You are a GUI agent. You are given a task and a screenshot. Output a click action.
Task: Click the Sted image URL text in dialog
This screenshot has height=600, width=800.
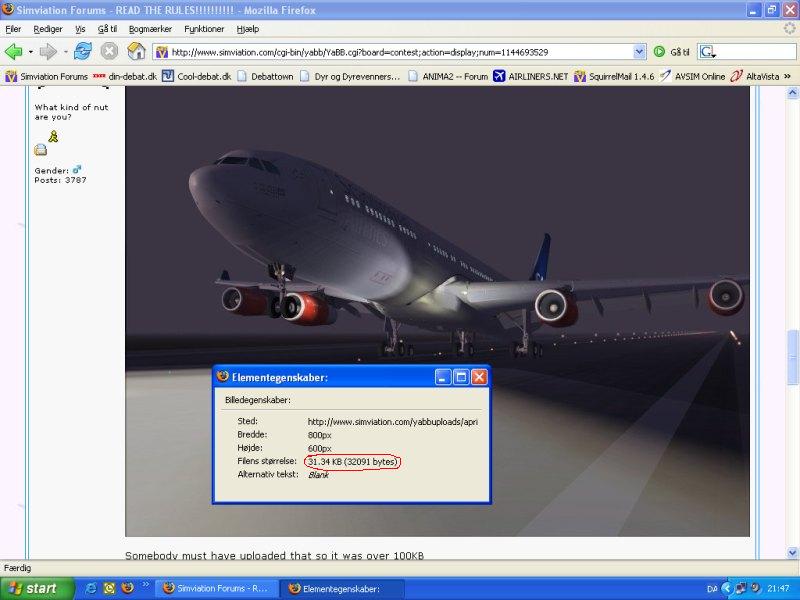[x=392, y=422]
